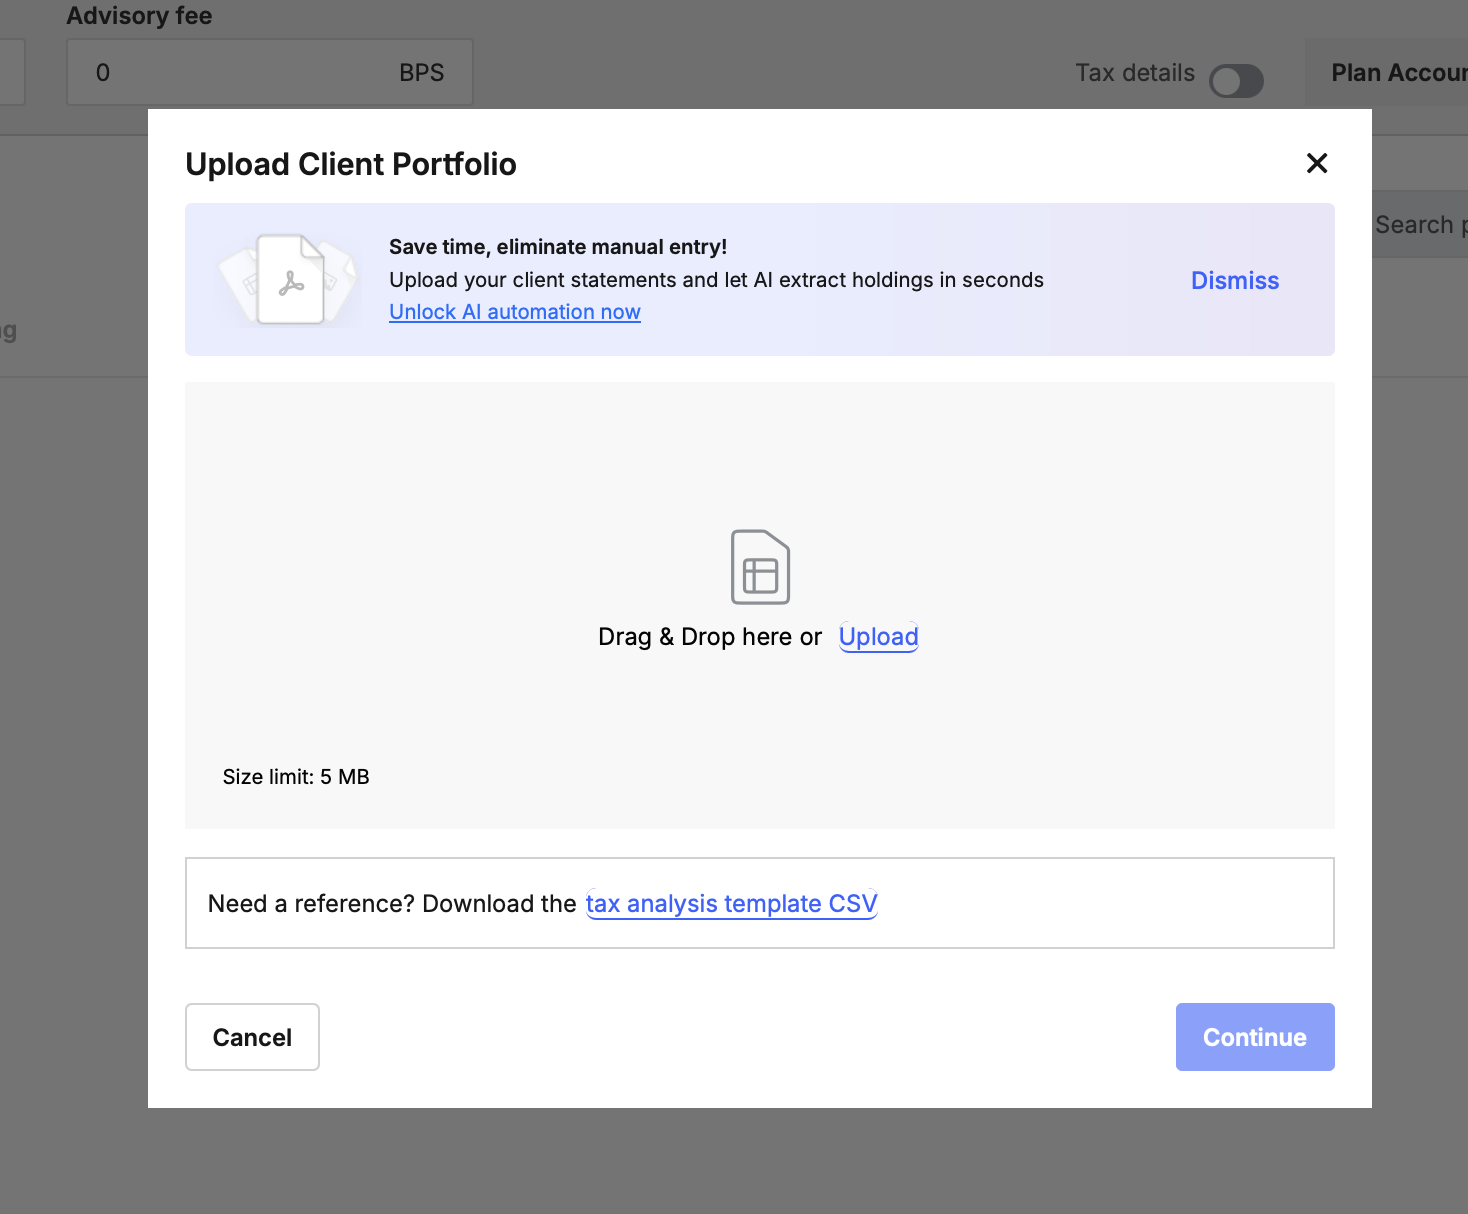Click the Search field behind the dialog
Viewport: 1468px width, 1214px height.
point(1420,224)
